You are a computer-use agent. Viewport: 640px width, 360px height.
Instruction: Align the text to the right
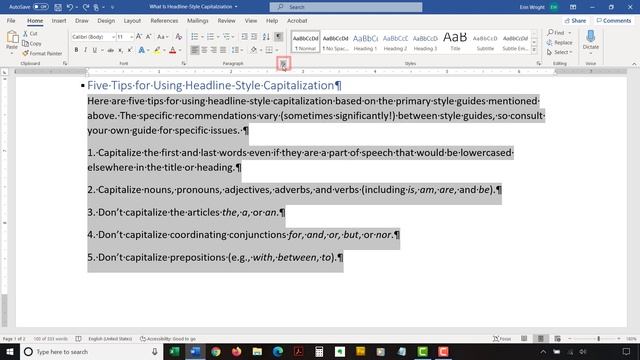[x=213, y=50]
